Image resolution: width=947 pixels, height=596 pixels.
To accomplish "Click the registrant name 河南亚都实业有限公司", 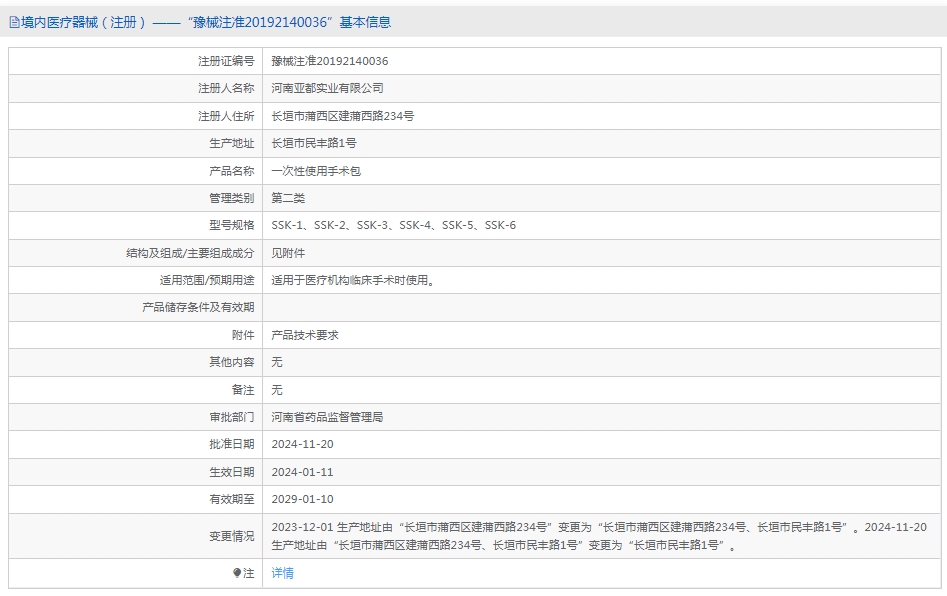I will coord(327,88).
